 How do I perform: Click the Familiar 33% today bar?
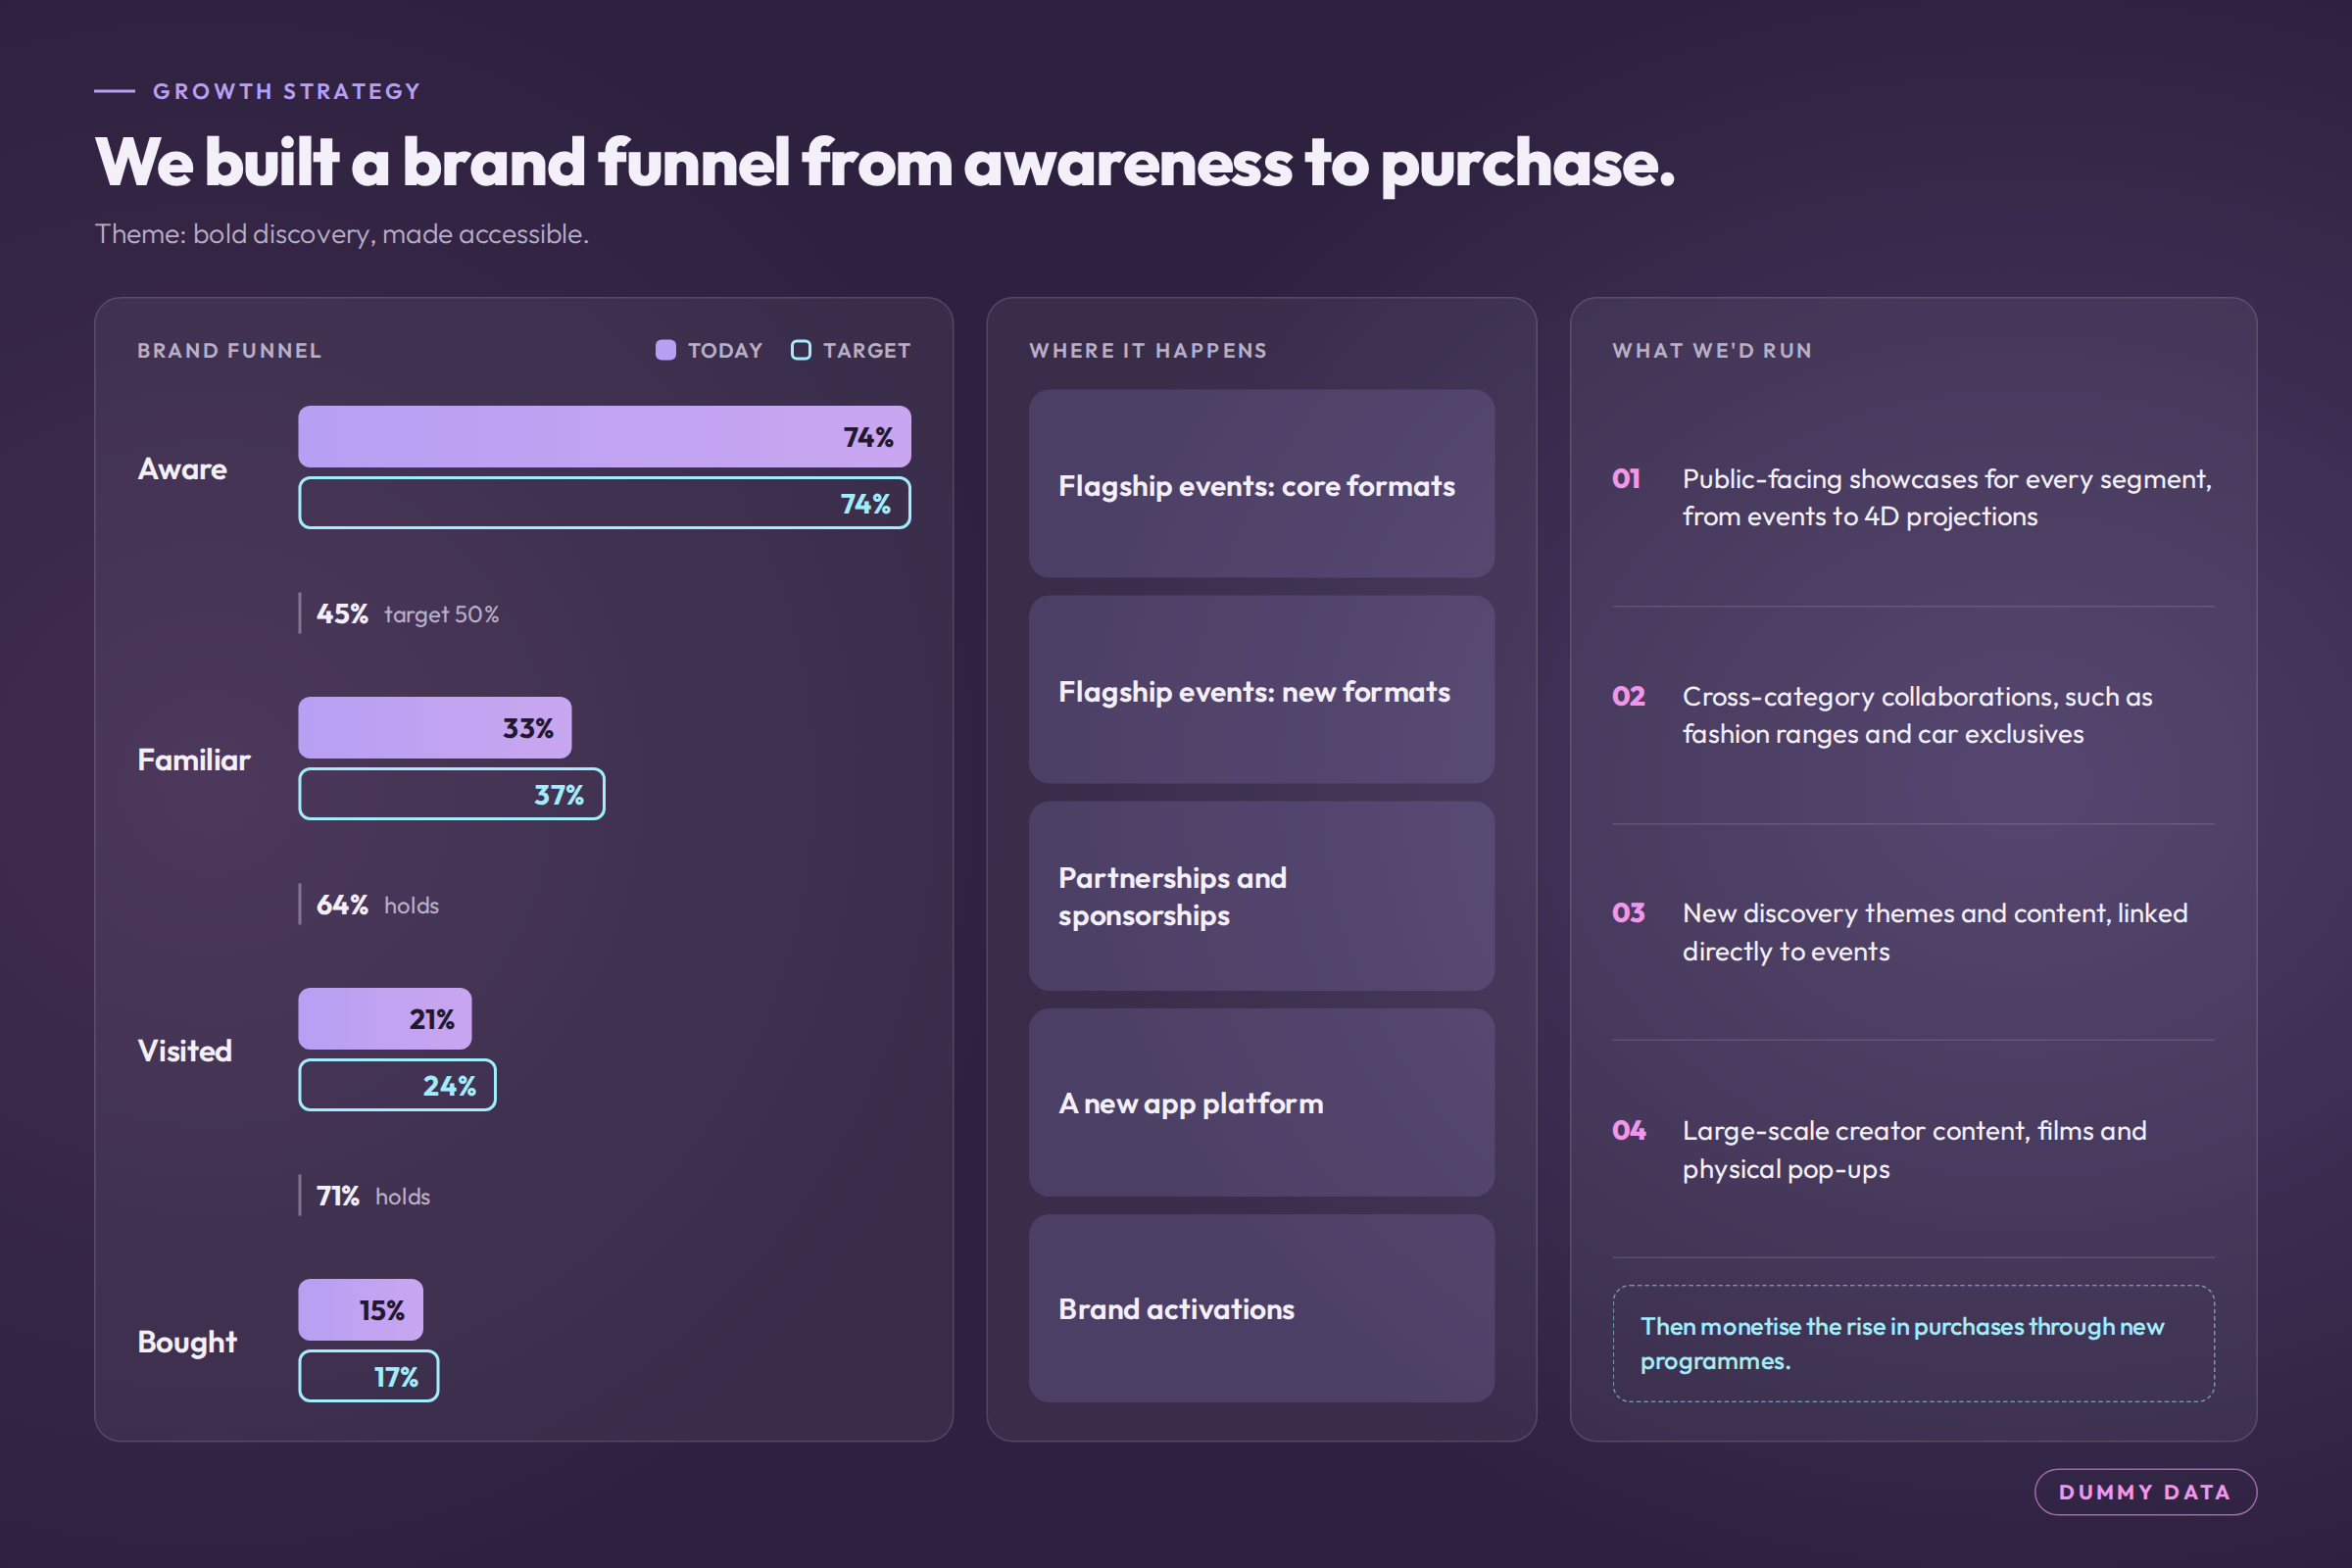(435, 728)
